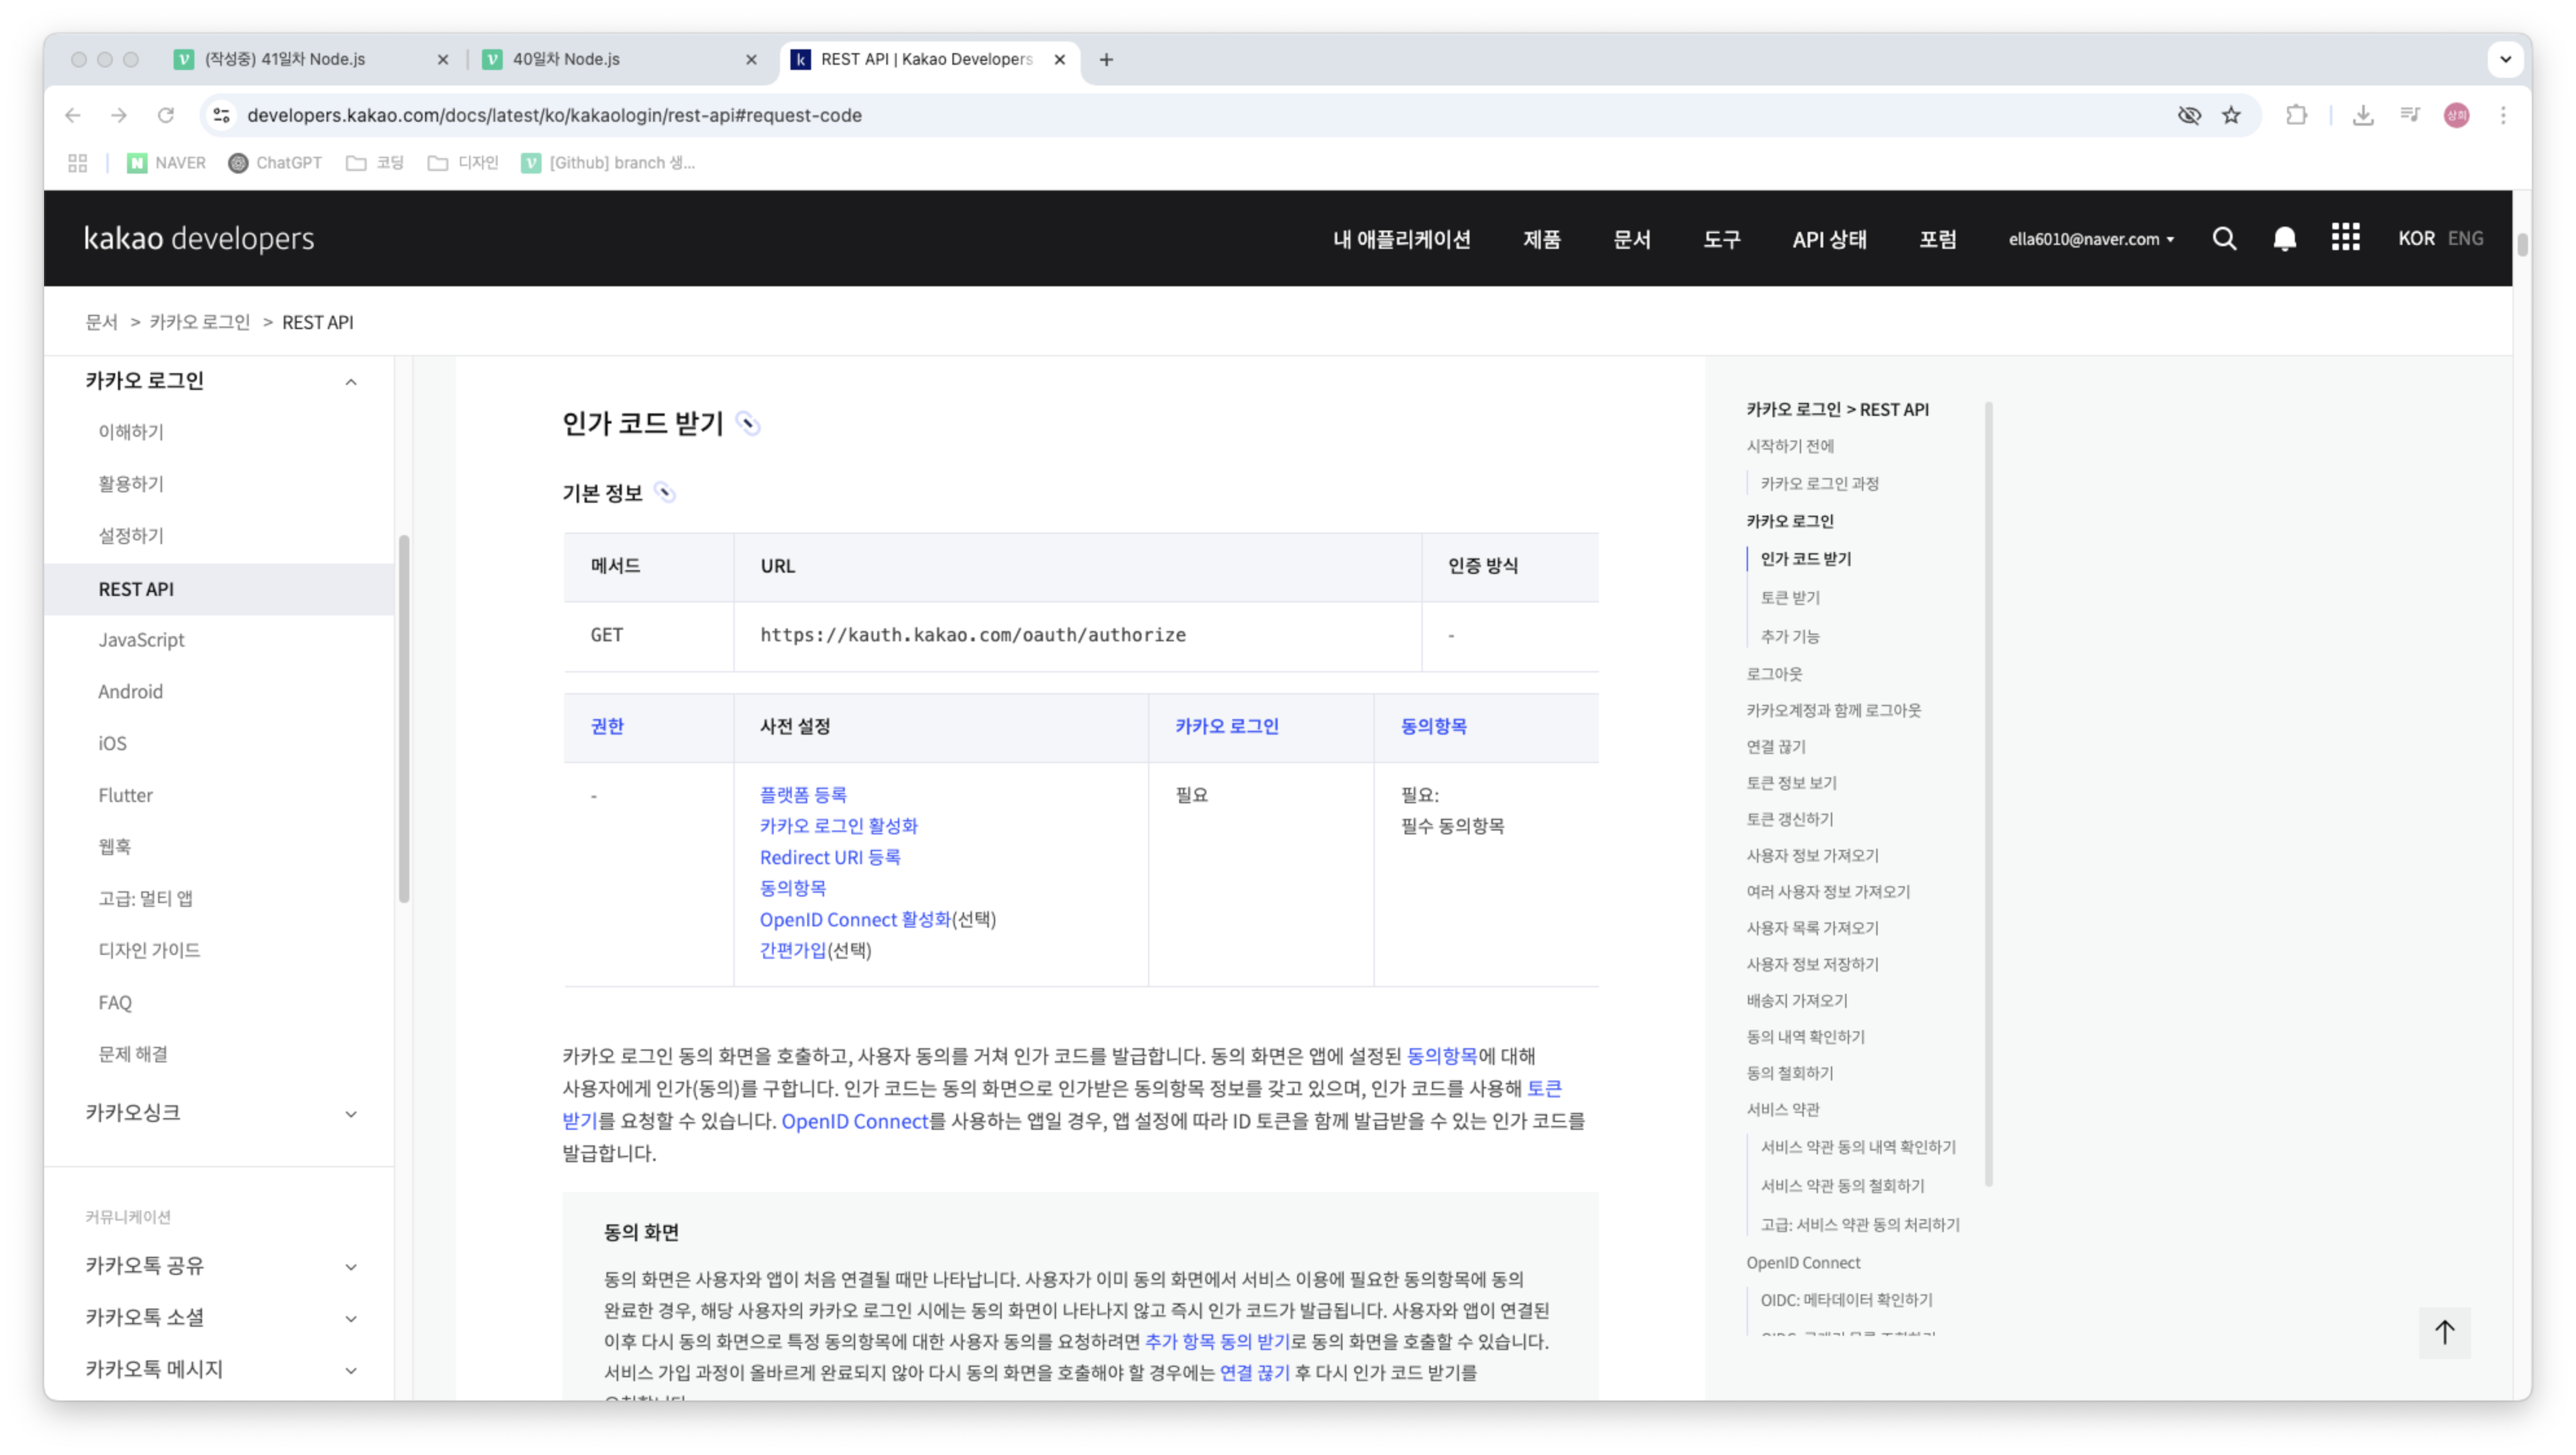Open the NAVER bookmark
2576x1455 pixels.
click(x=167, y=163)
